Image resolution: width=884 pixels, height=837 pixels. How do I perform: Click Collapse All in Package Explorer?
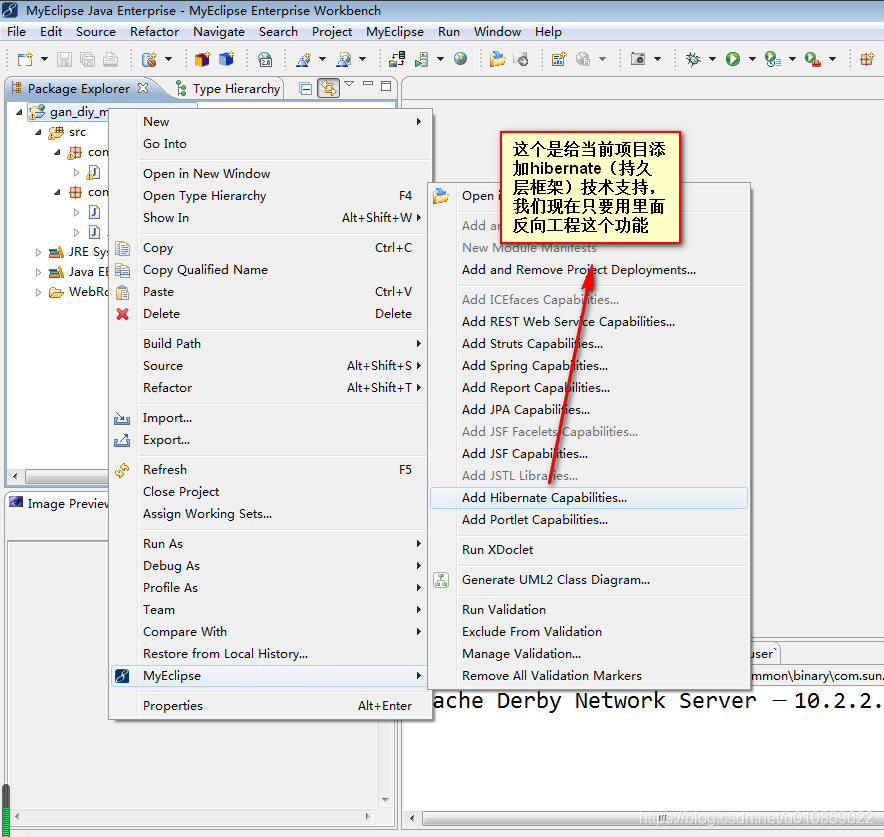point(306,88)
